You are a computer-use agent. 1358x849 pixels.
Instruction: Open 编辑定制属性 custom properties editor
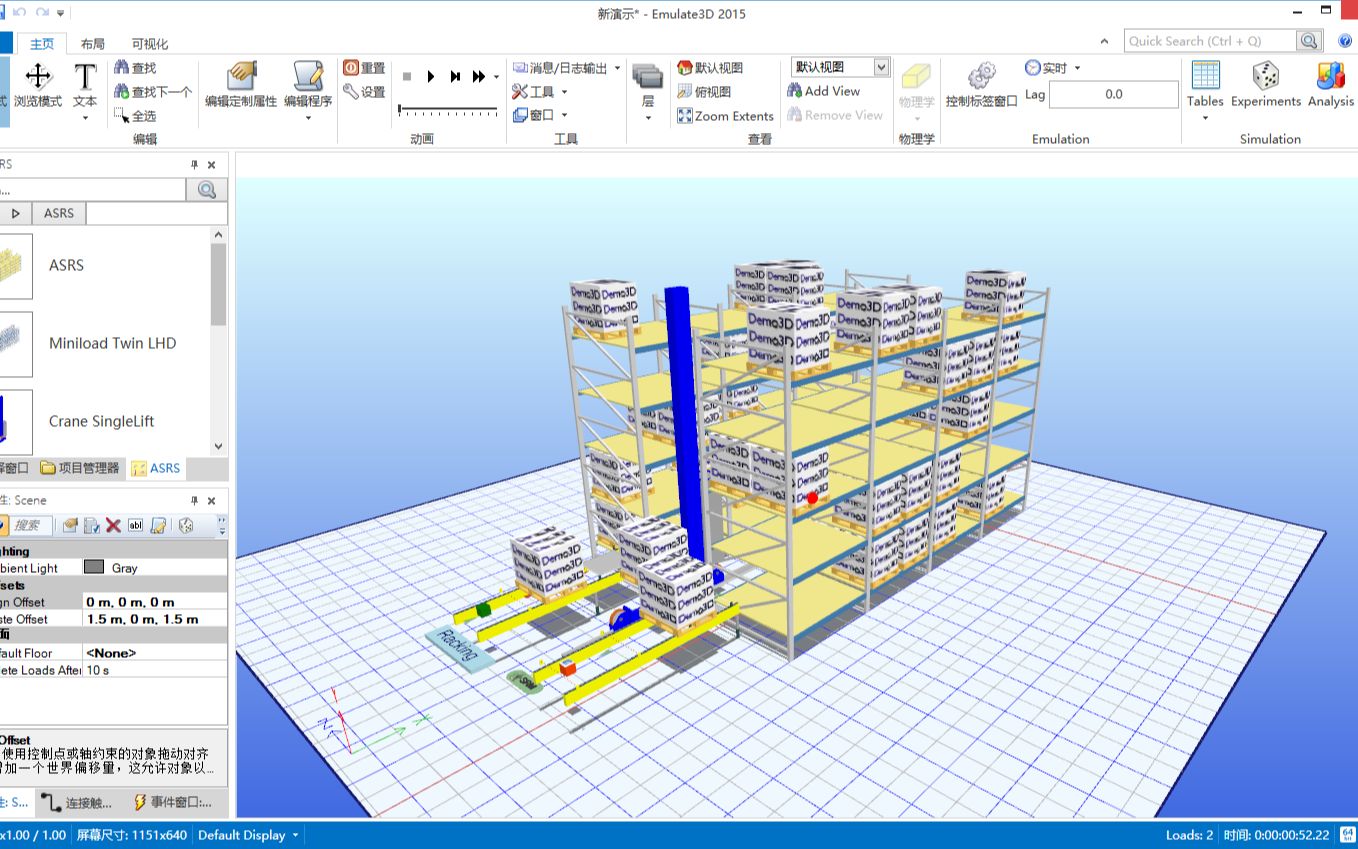click(241, 86)
